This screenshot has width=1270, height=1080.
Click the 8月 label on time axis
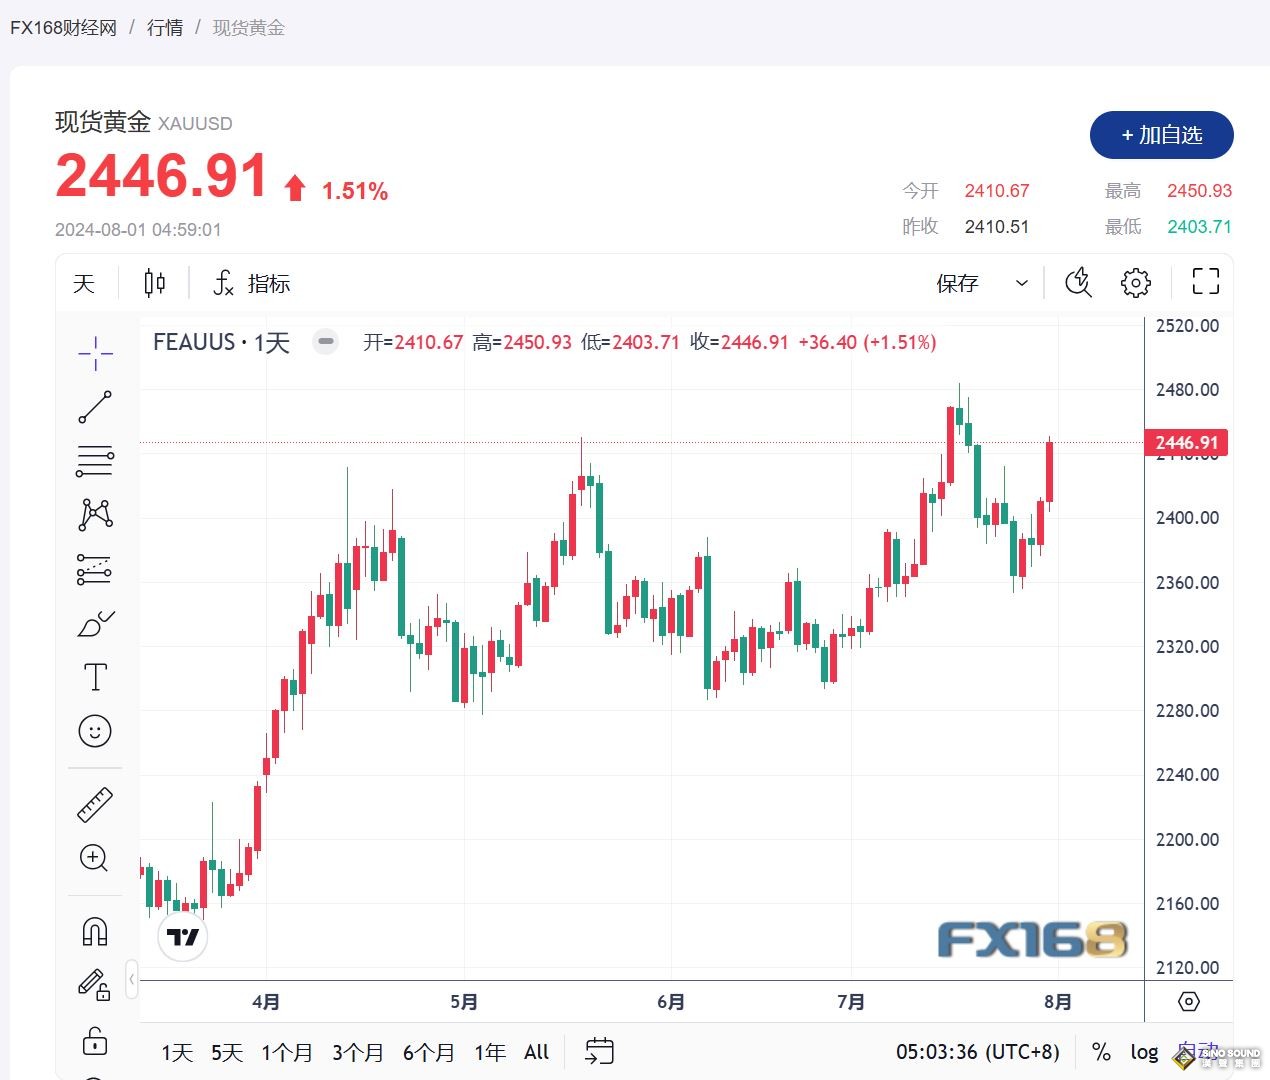click(x=1058, y=1001)
